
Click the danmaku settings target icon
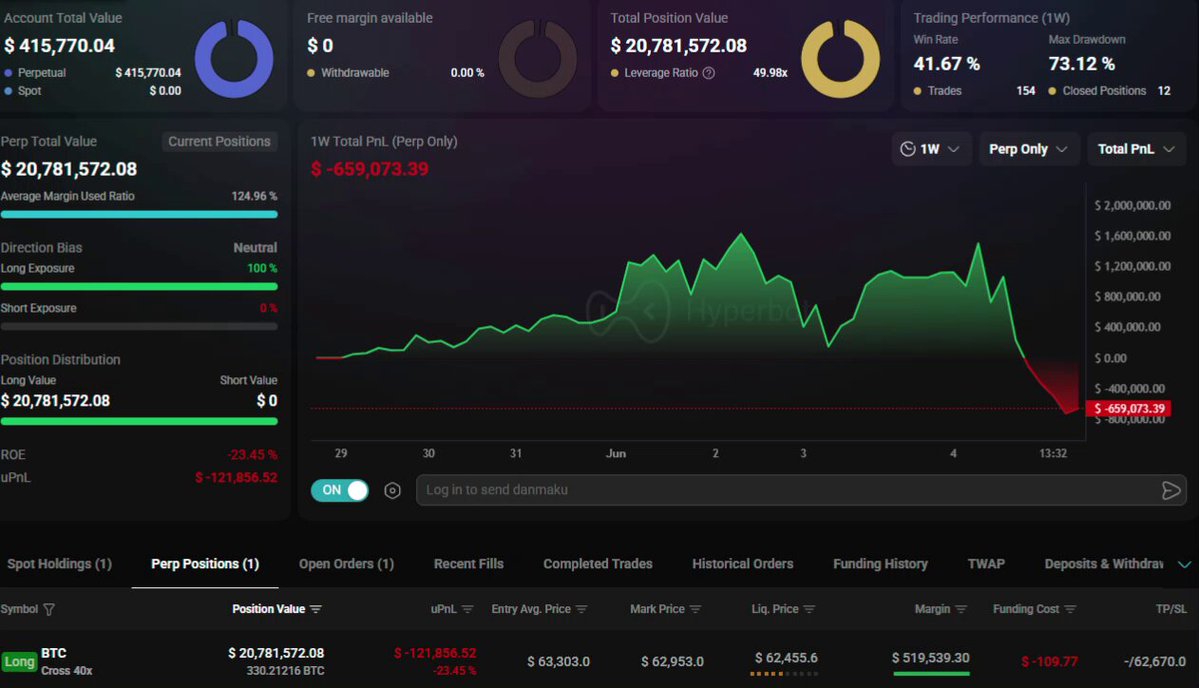point(392,491)
